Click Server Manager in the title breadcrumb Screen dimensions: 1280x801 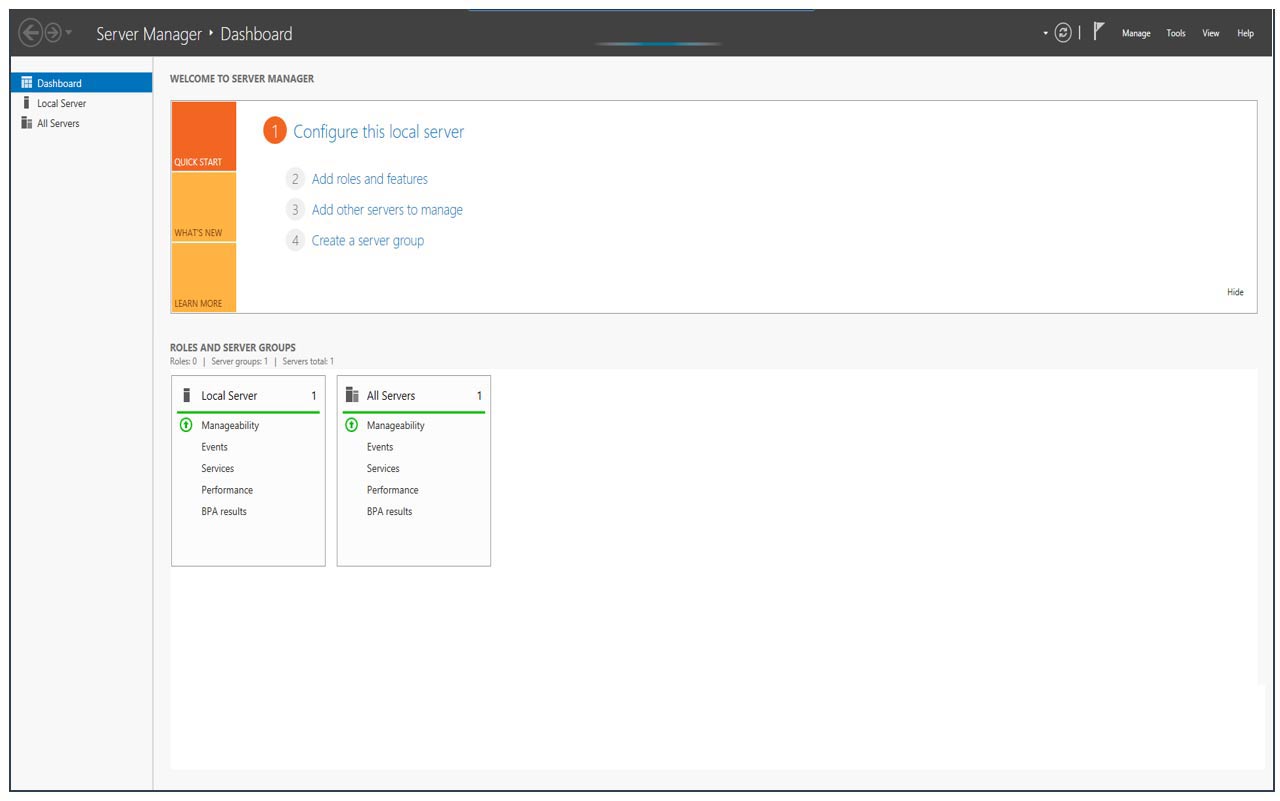150,34
